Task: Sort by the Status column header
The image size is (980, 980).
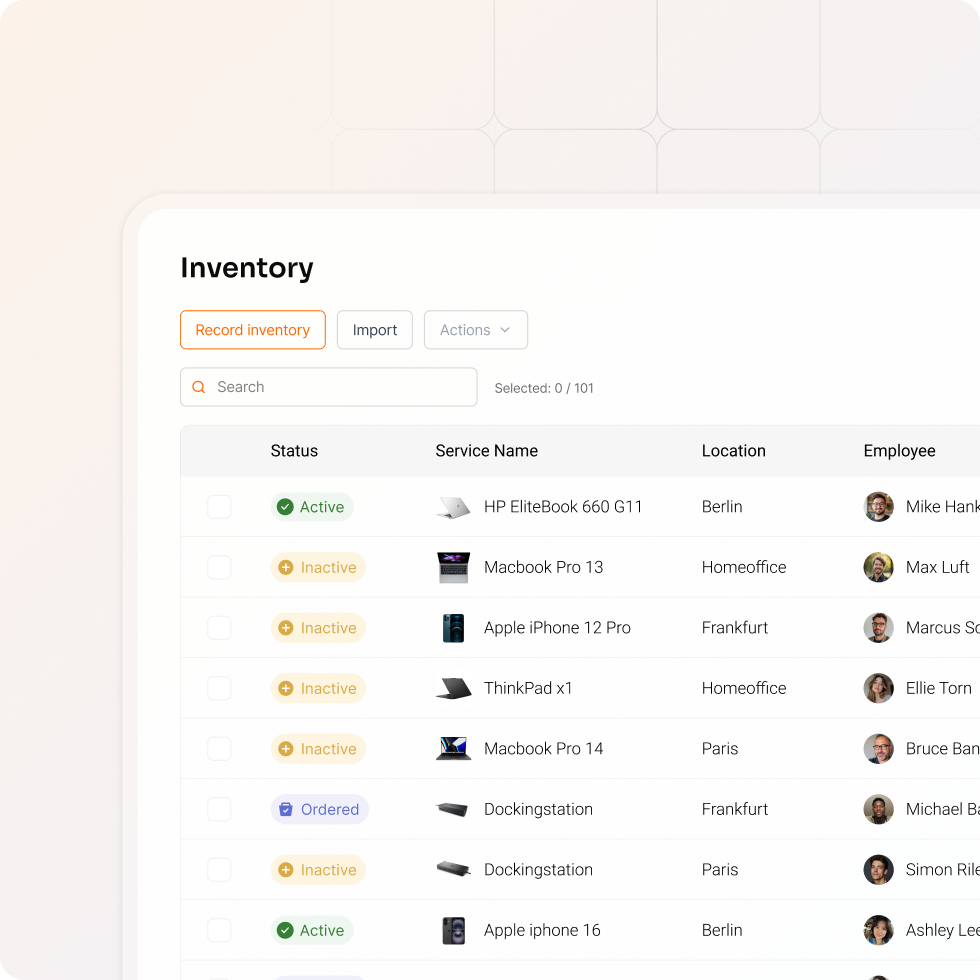Action: (294, 451)
